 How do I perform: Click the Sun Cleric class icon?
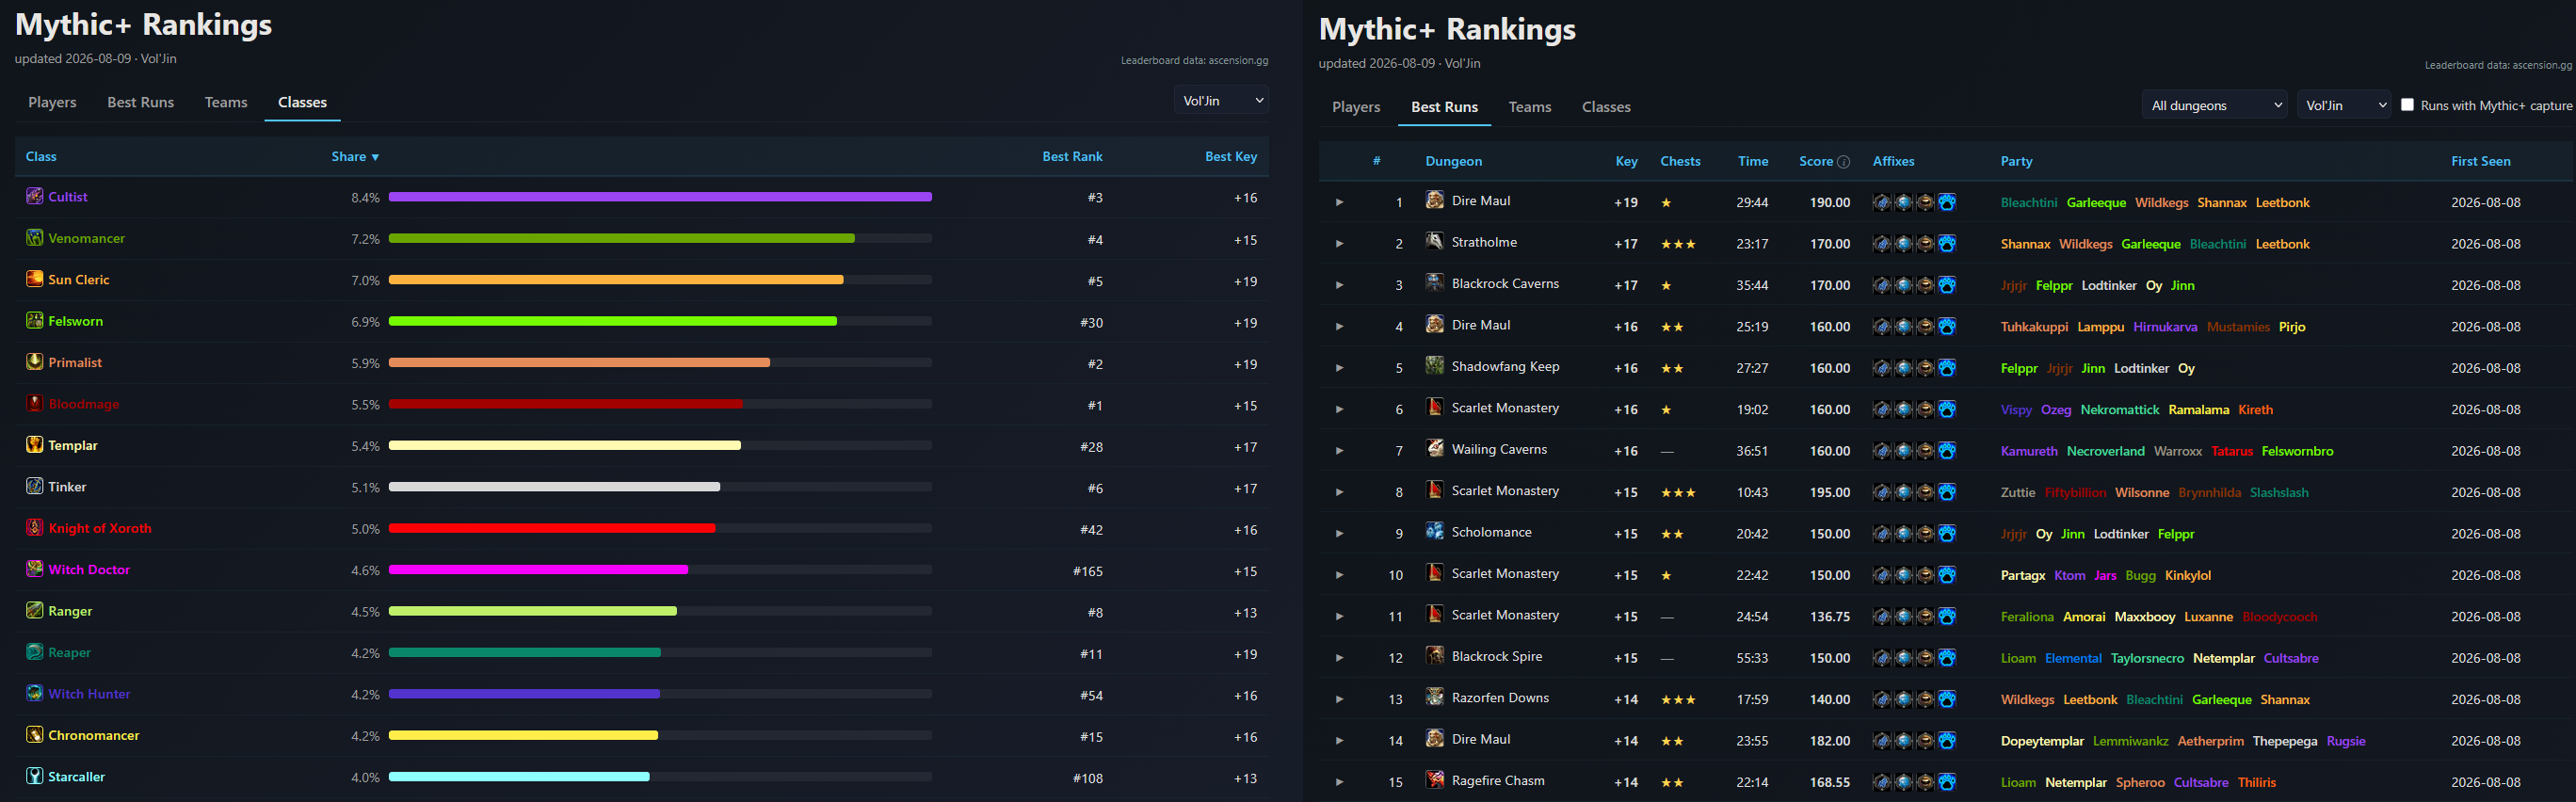pos(35,279)
